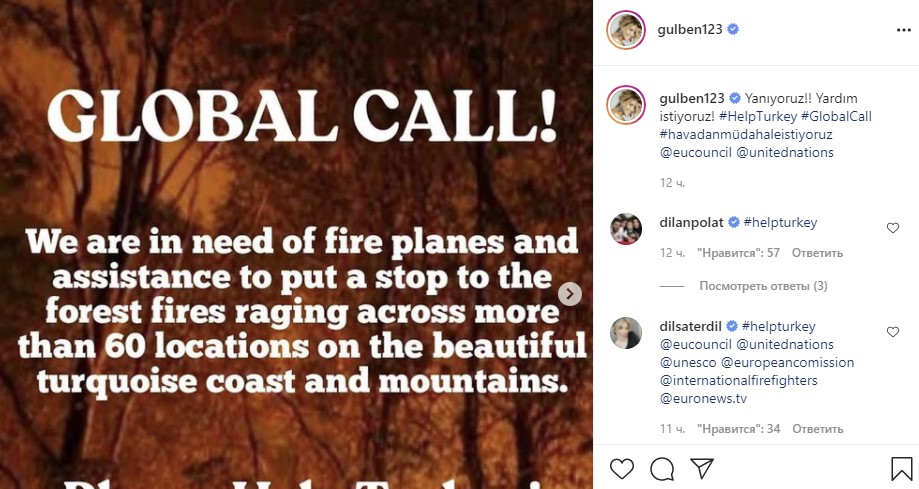The image size is (919, 489).
Task: Like the post with the heart icon
Action: click(x=622, y=468)
